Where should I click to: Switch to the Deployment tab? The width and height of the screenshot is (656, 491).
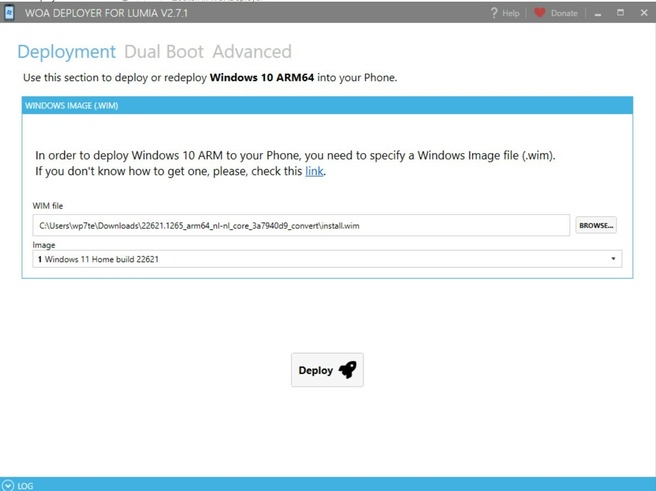(x=67, y=52)
